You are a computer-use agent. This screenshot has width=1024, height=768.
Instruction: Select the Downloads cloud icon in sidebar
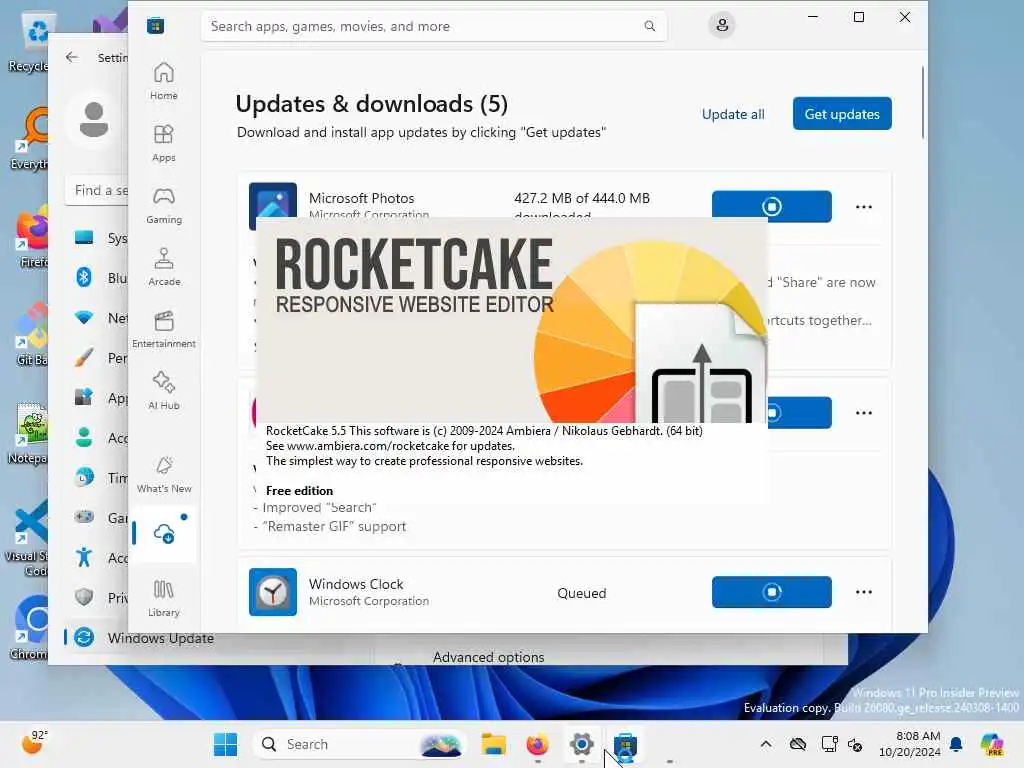(x=163, y=534)
